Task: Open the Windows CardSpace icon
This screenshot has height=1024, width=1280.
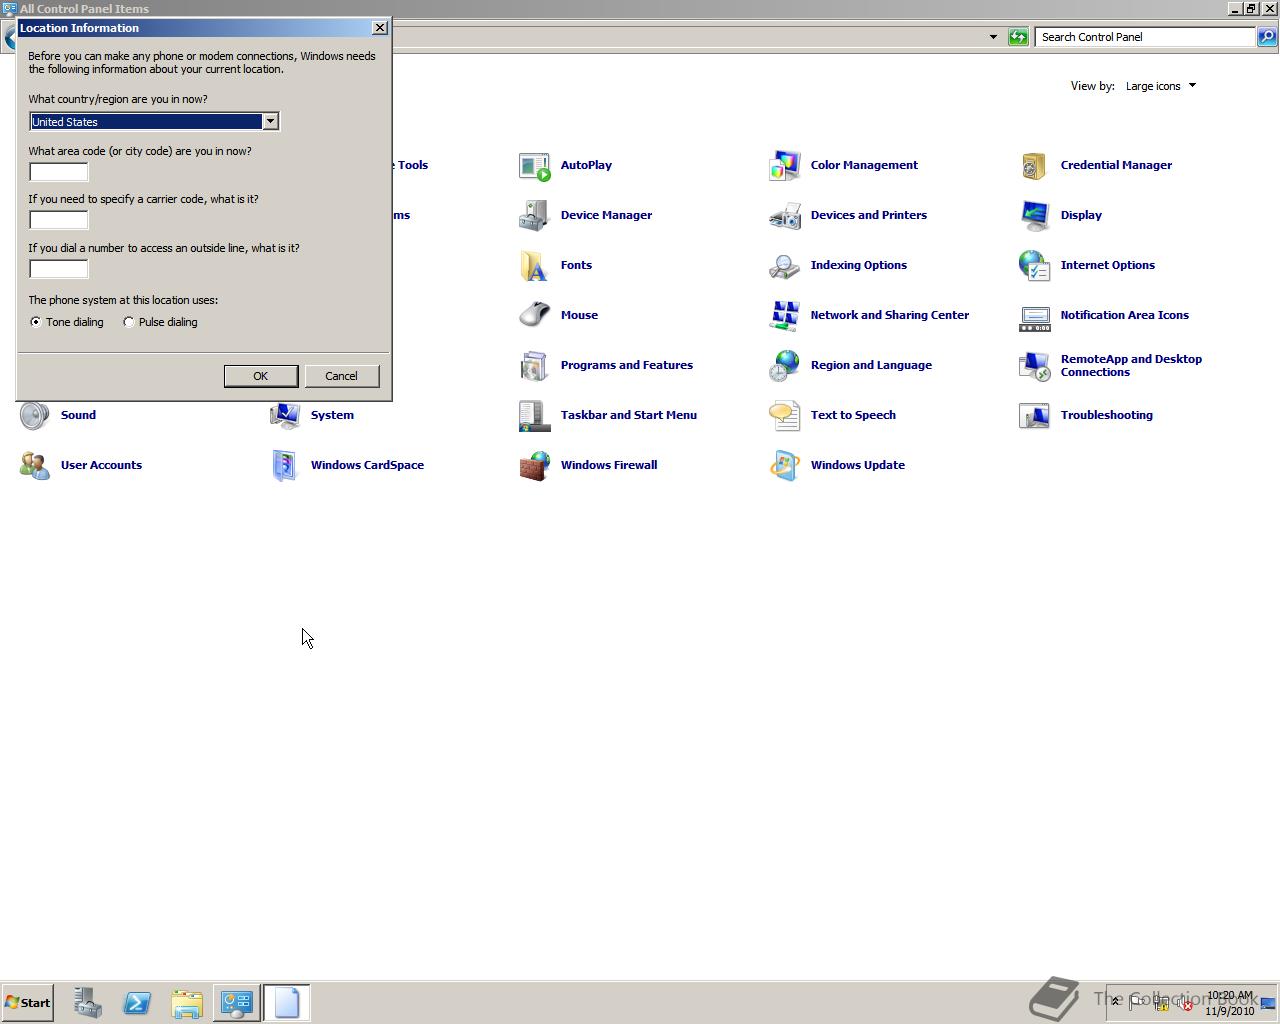Action: coord(285,466)
